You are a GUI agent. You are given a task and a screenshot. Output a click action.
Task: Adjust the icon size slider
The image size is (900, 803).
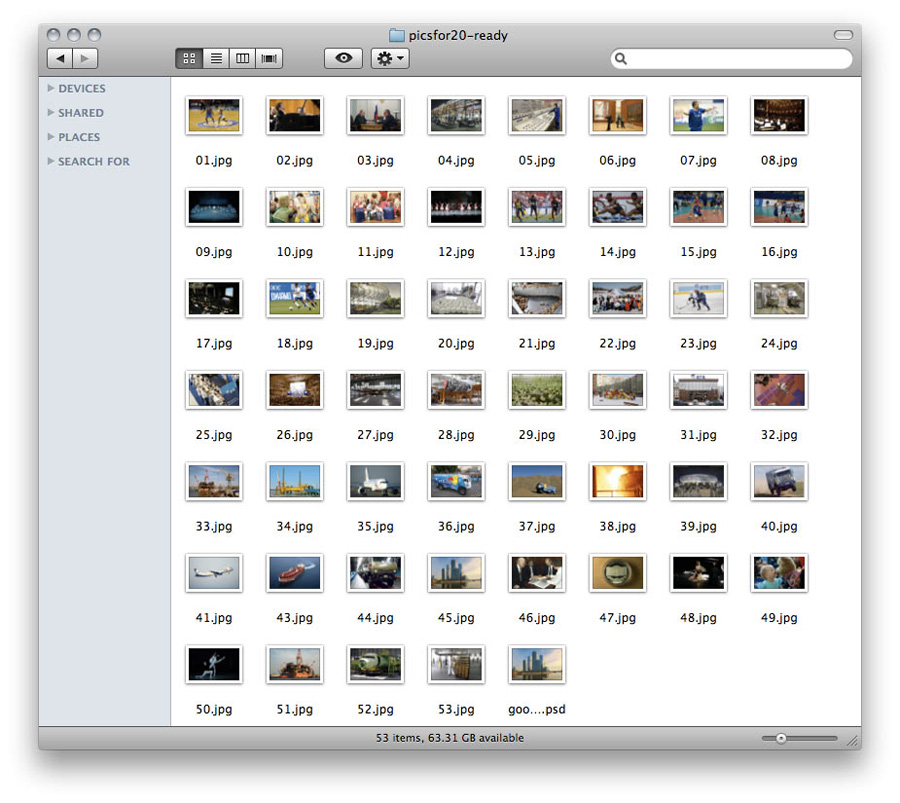click(781, 739)
